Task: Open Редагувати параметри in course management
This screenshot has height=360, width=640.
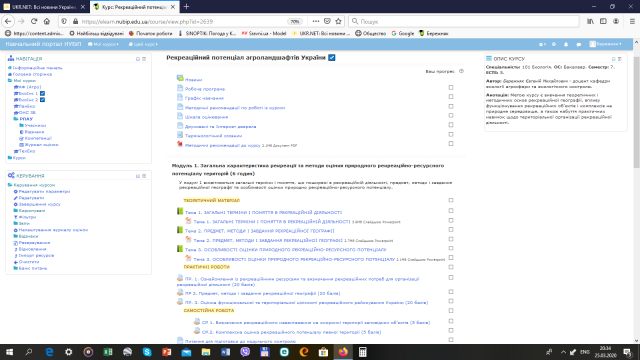Action: 42,191
